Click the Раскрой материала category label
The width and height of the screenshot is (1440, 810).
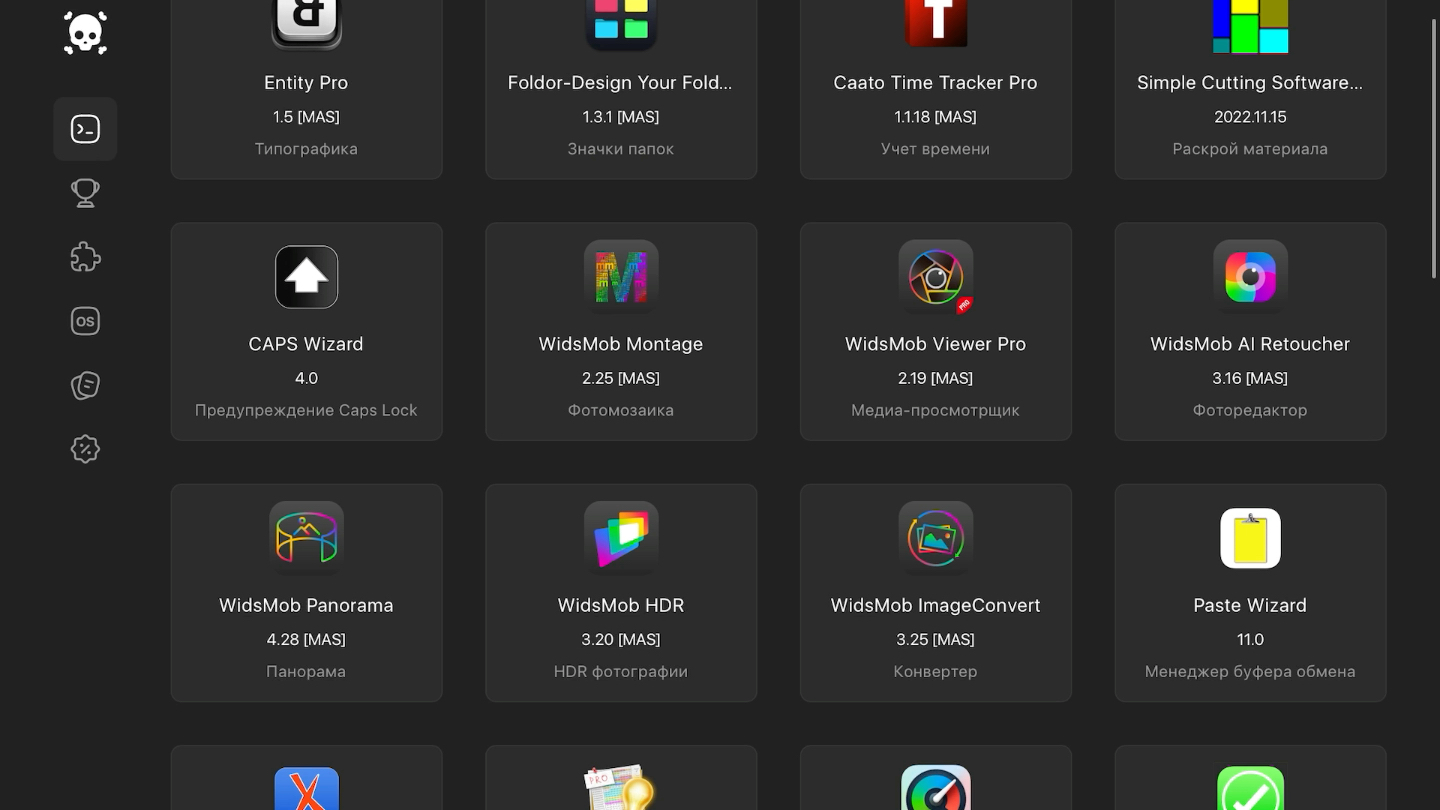tap(1250, 149)
